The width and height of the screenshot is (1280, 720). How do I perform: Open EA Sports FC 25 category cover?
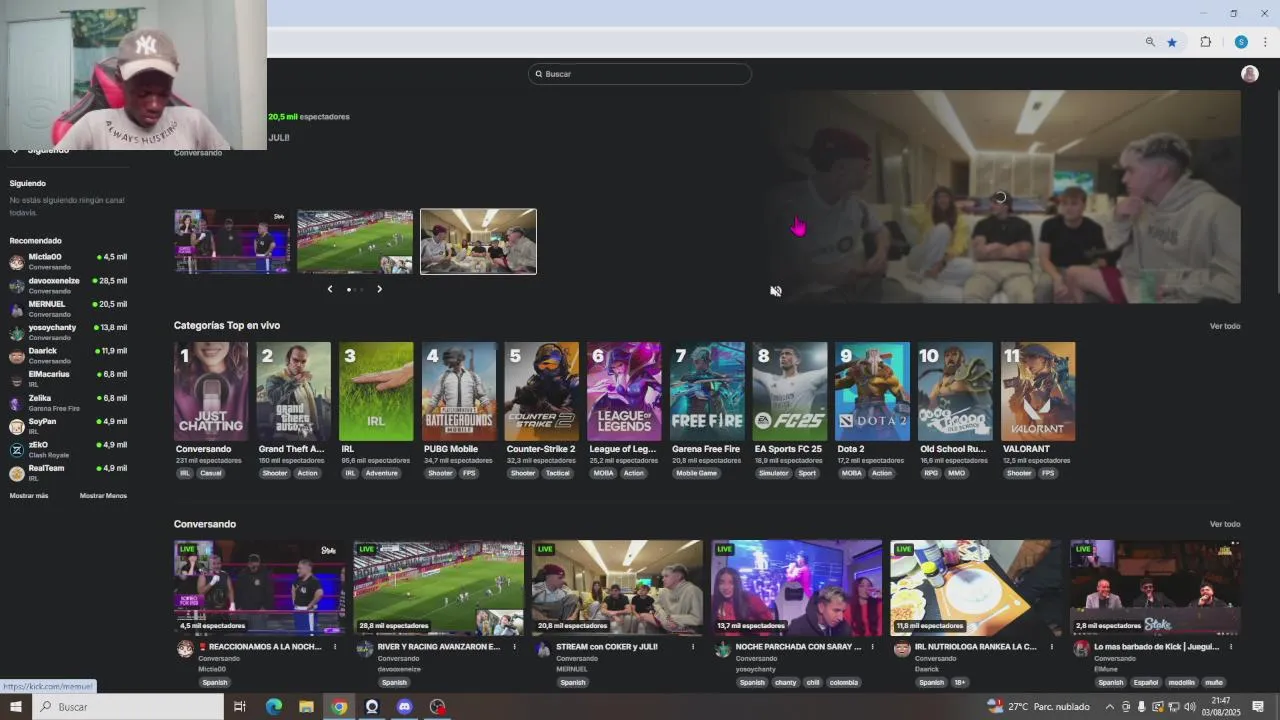[790, 392]
